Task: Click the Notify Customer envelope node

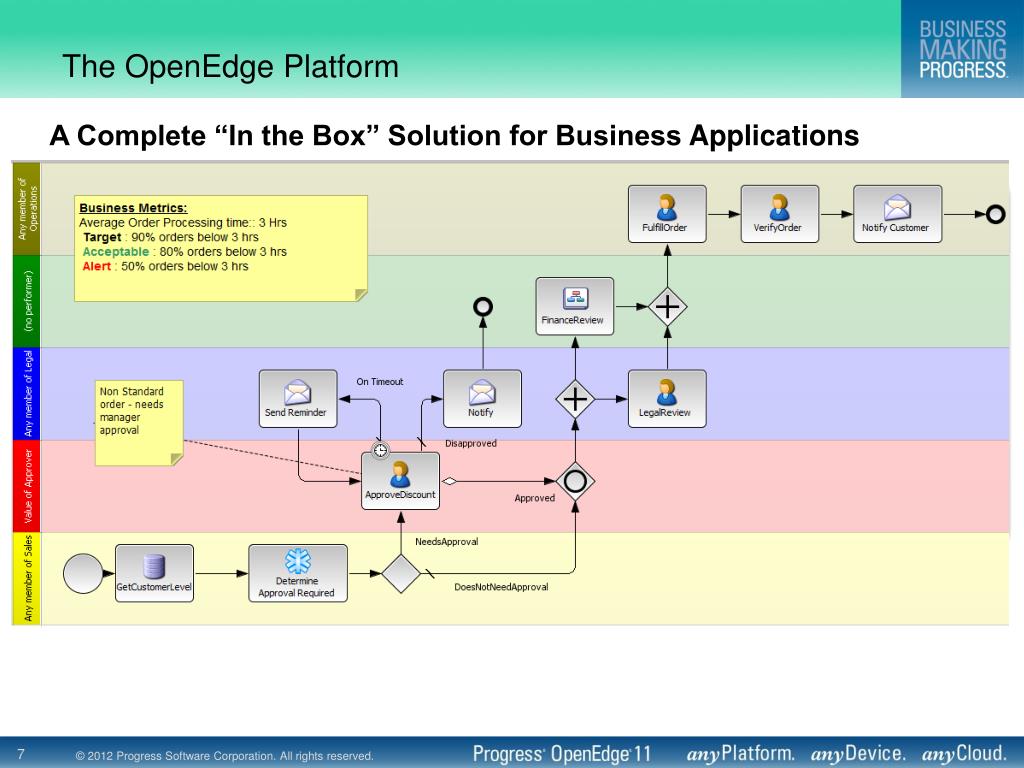Action: click(897, 214)
